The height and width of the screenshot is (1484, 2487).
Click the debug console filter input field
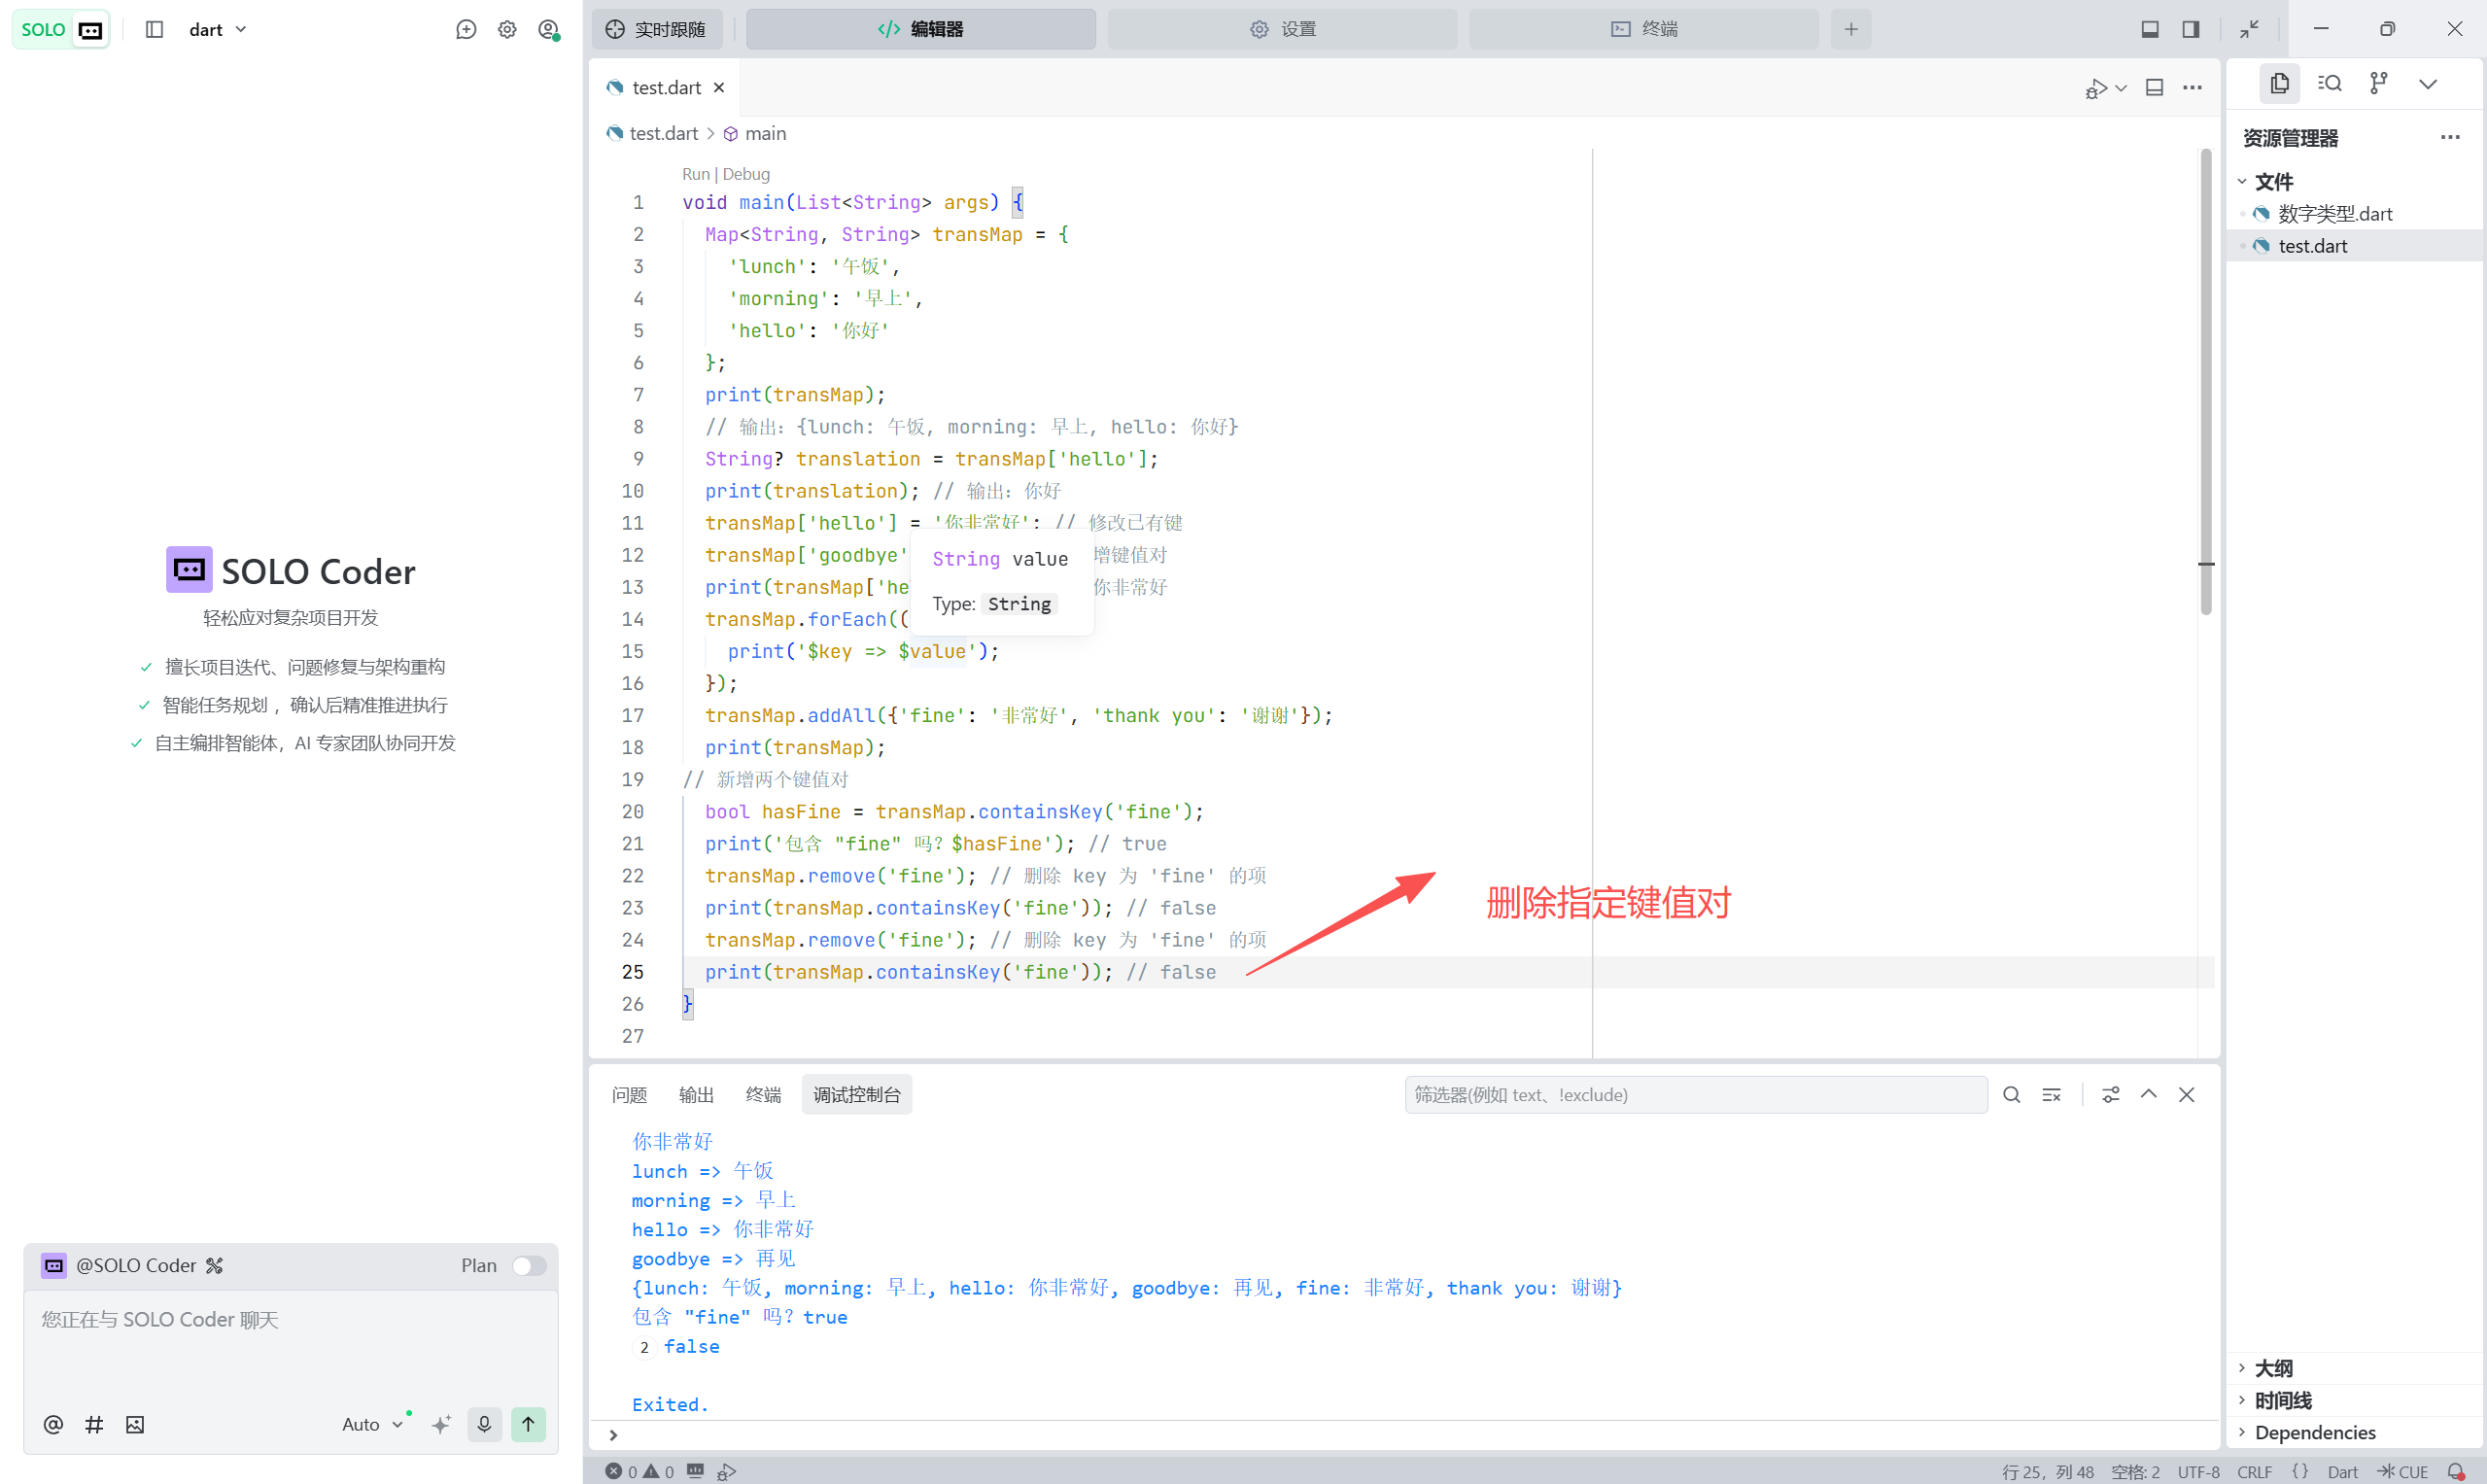pyautogui.click(x=1695, y=1095)
